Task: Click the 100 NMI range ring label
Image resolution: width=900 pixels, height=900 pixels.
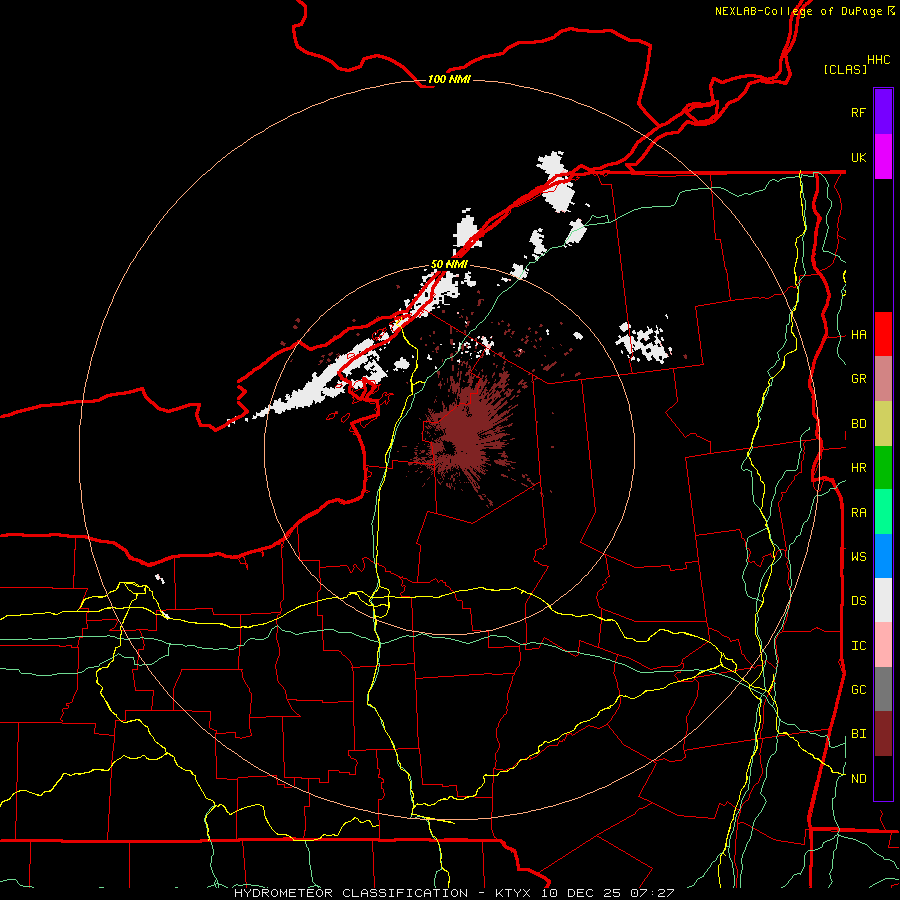Action: [449, 79]
